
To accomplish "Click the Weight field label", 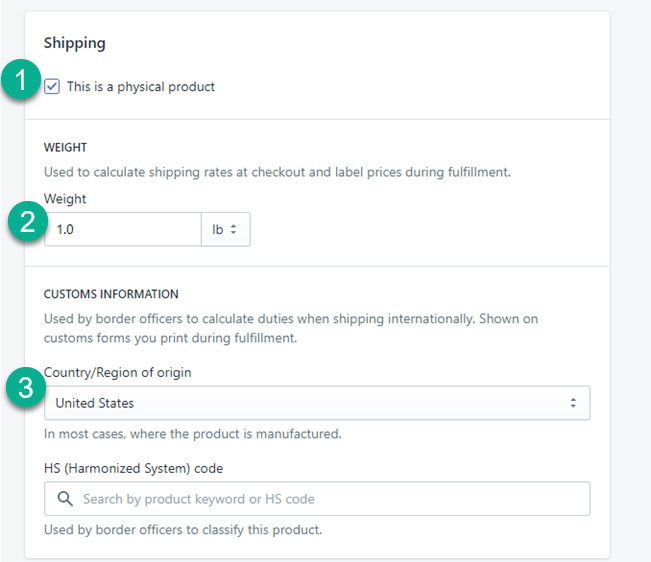I will (65, 199).
